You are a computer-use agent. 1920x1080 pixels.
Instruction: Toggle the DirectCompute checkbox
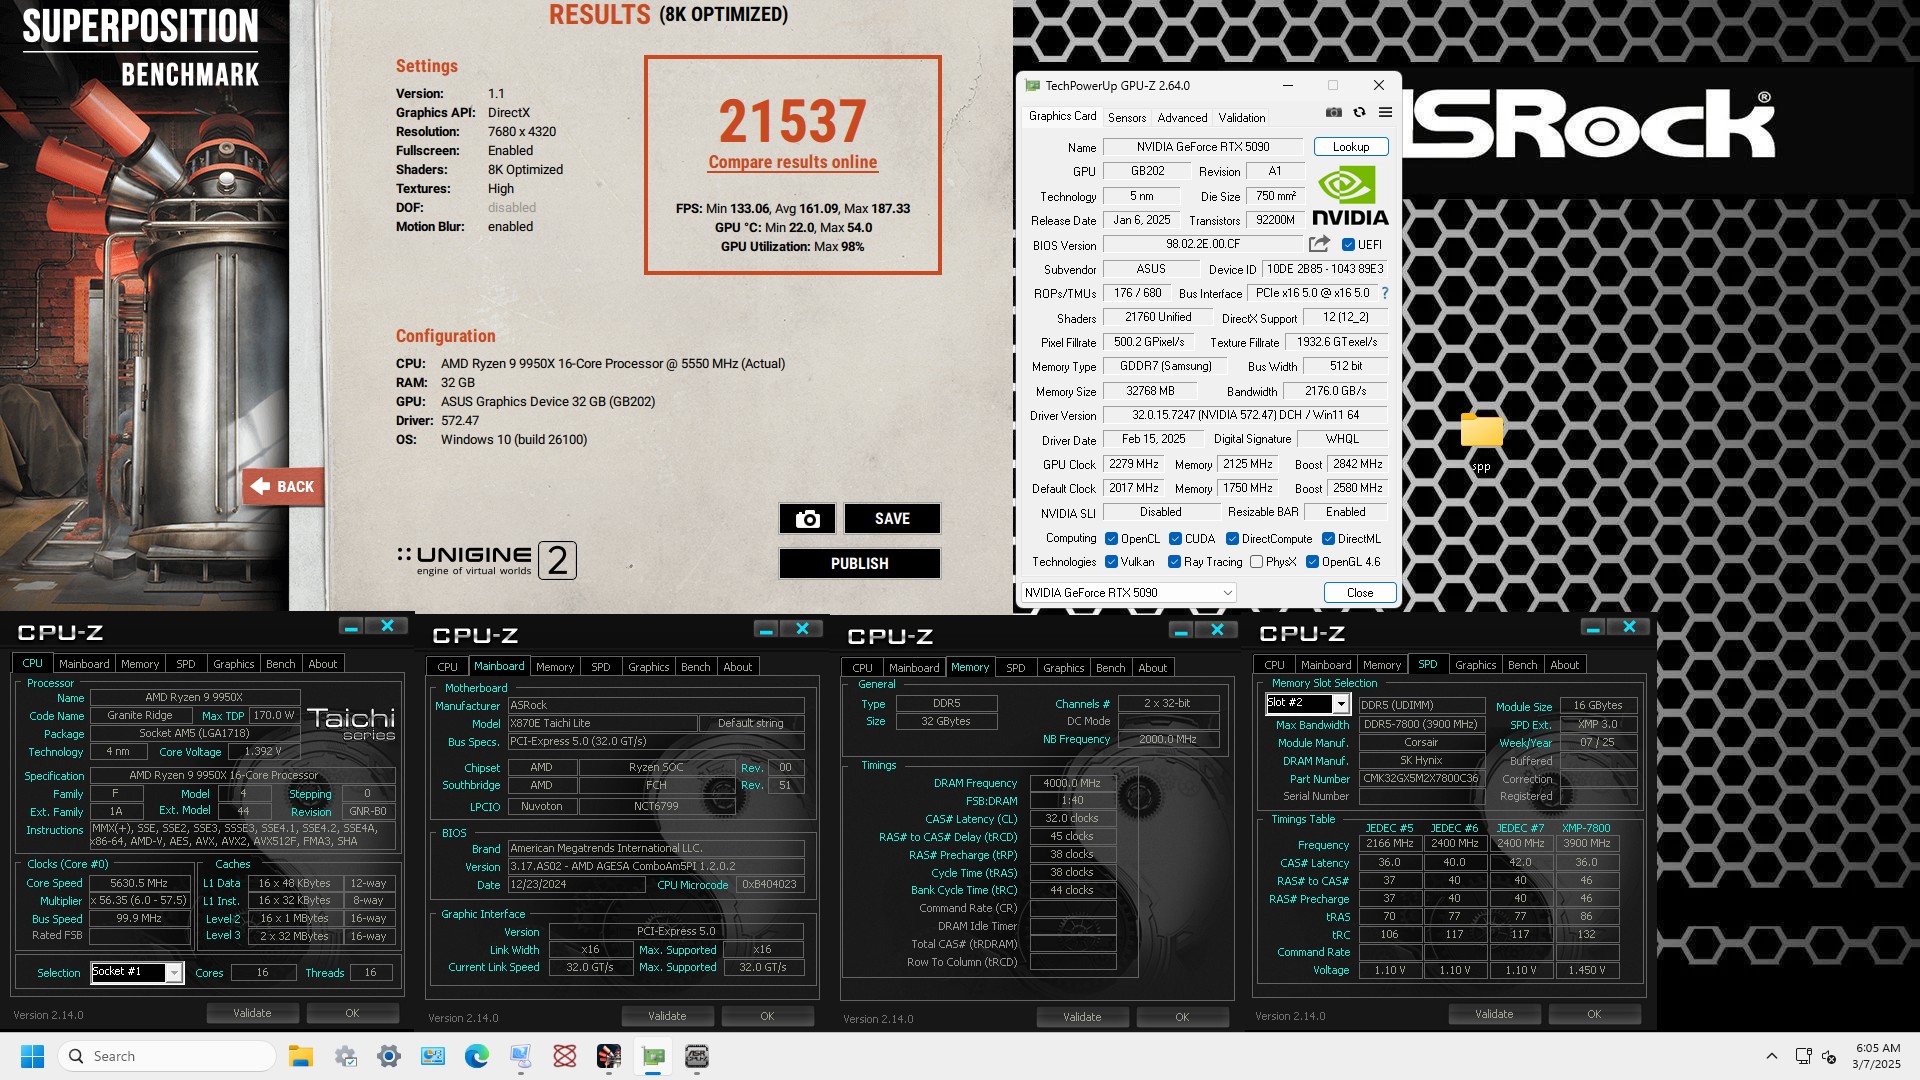click(x=1232, y=539)
